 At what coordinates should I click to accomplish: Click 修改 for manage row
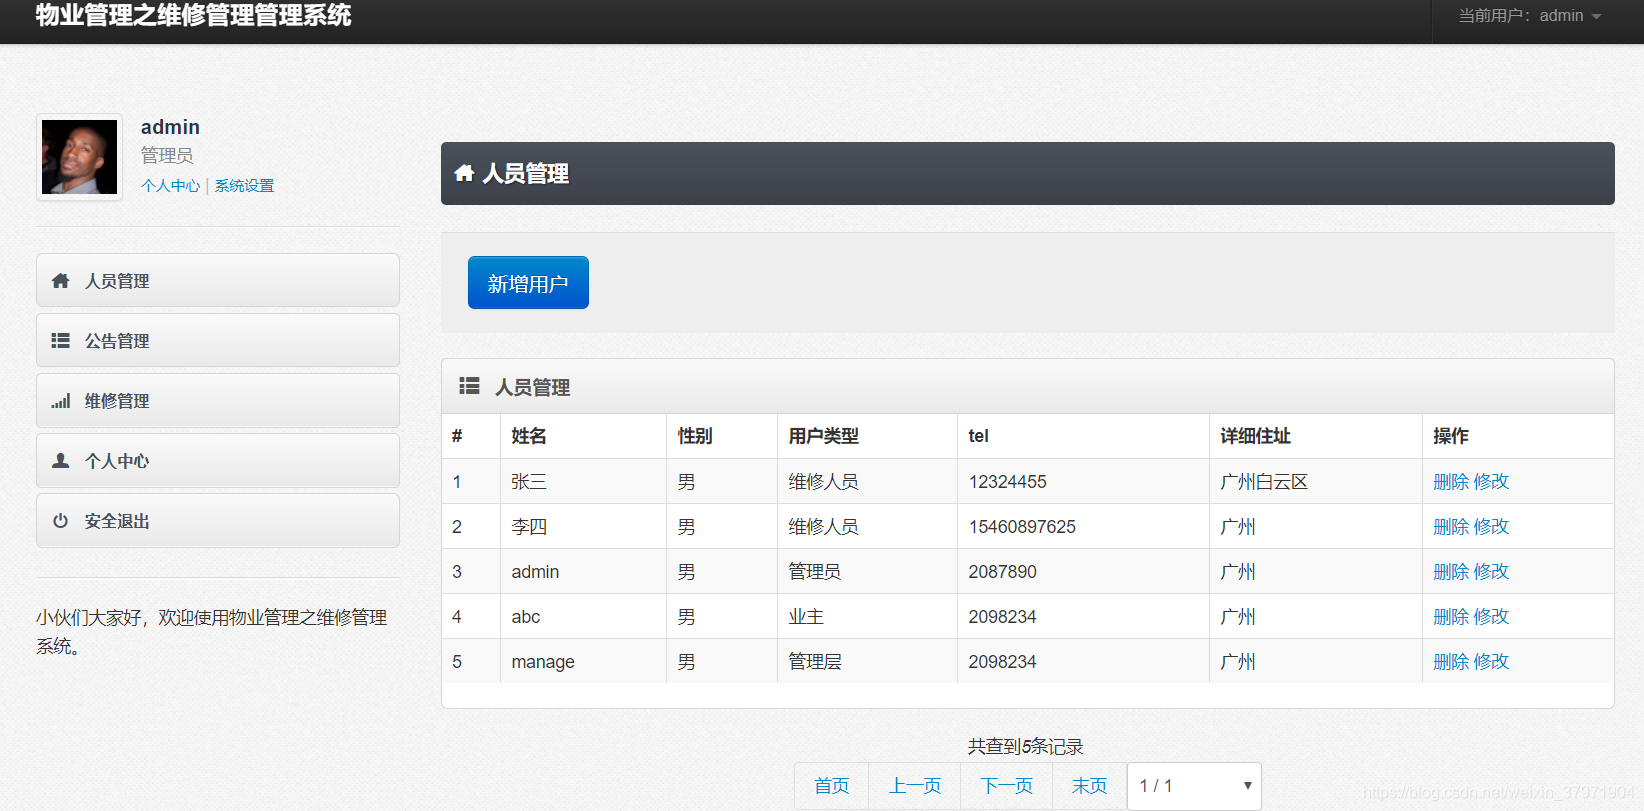point(1491,661)
